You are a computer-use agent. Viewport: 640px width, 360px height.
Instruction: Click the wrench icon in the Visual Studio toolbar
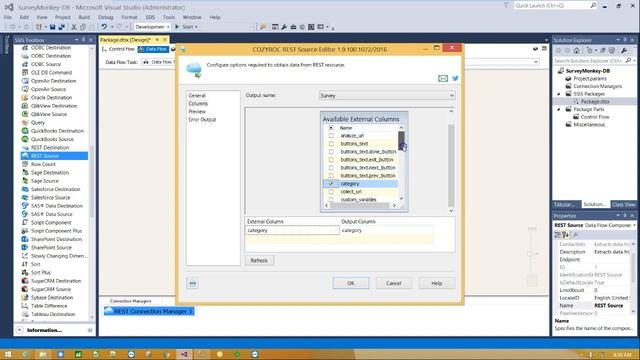click(x=284, y=27)
